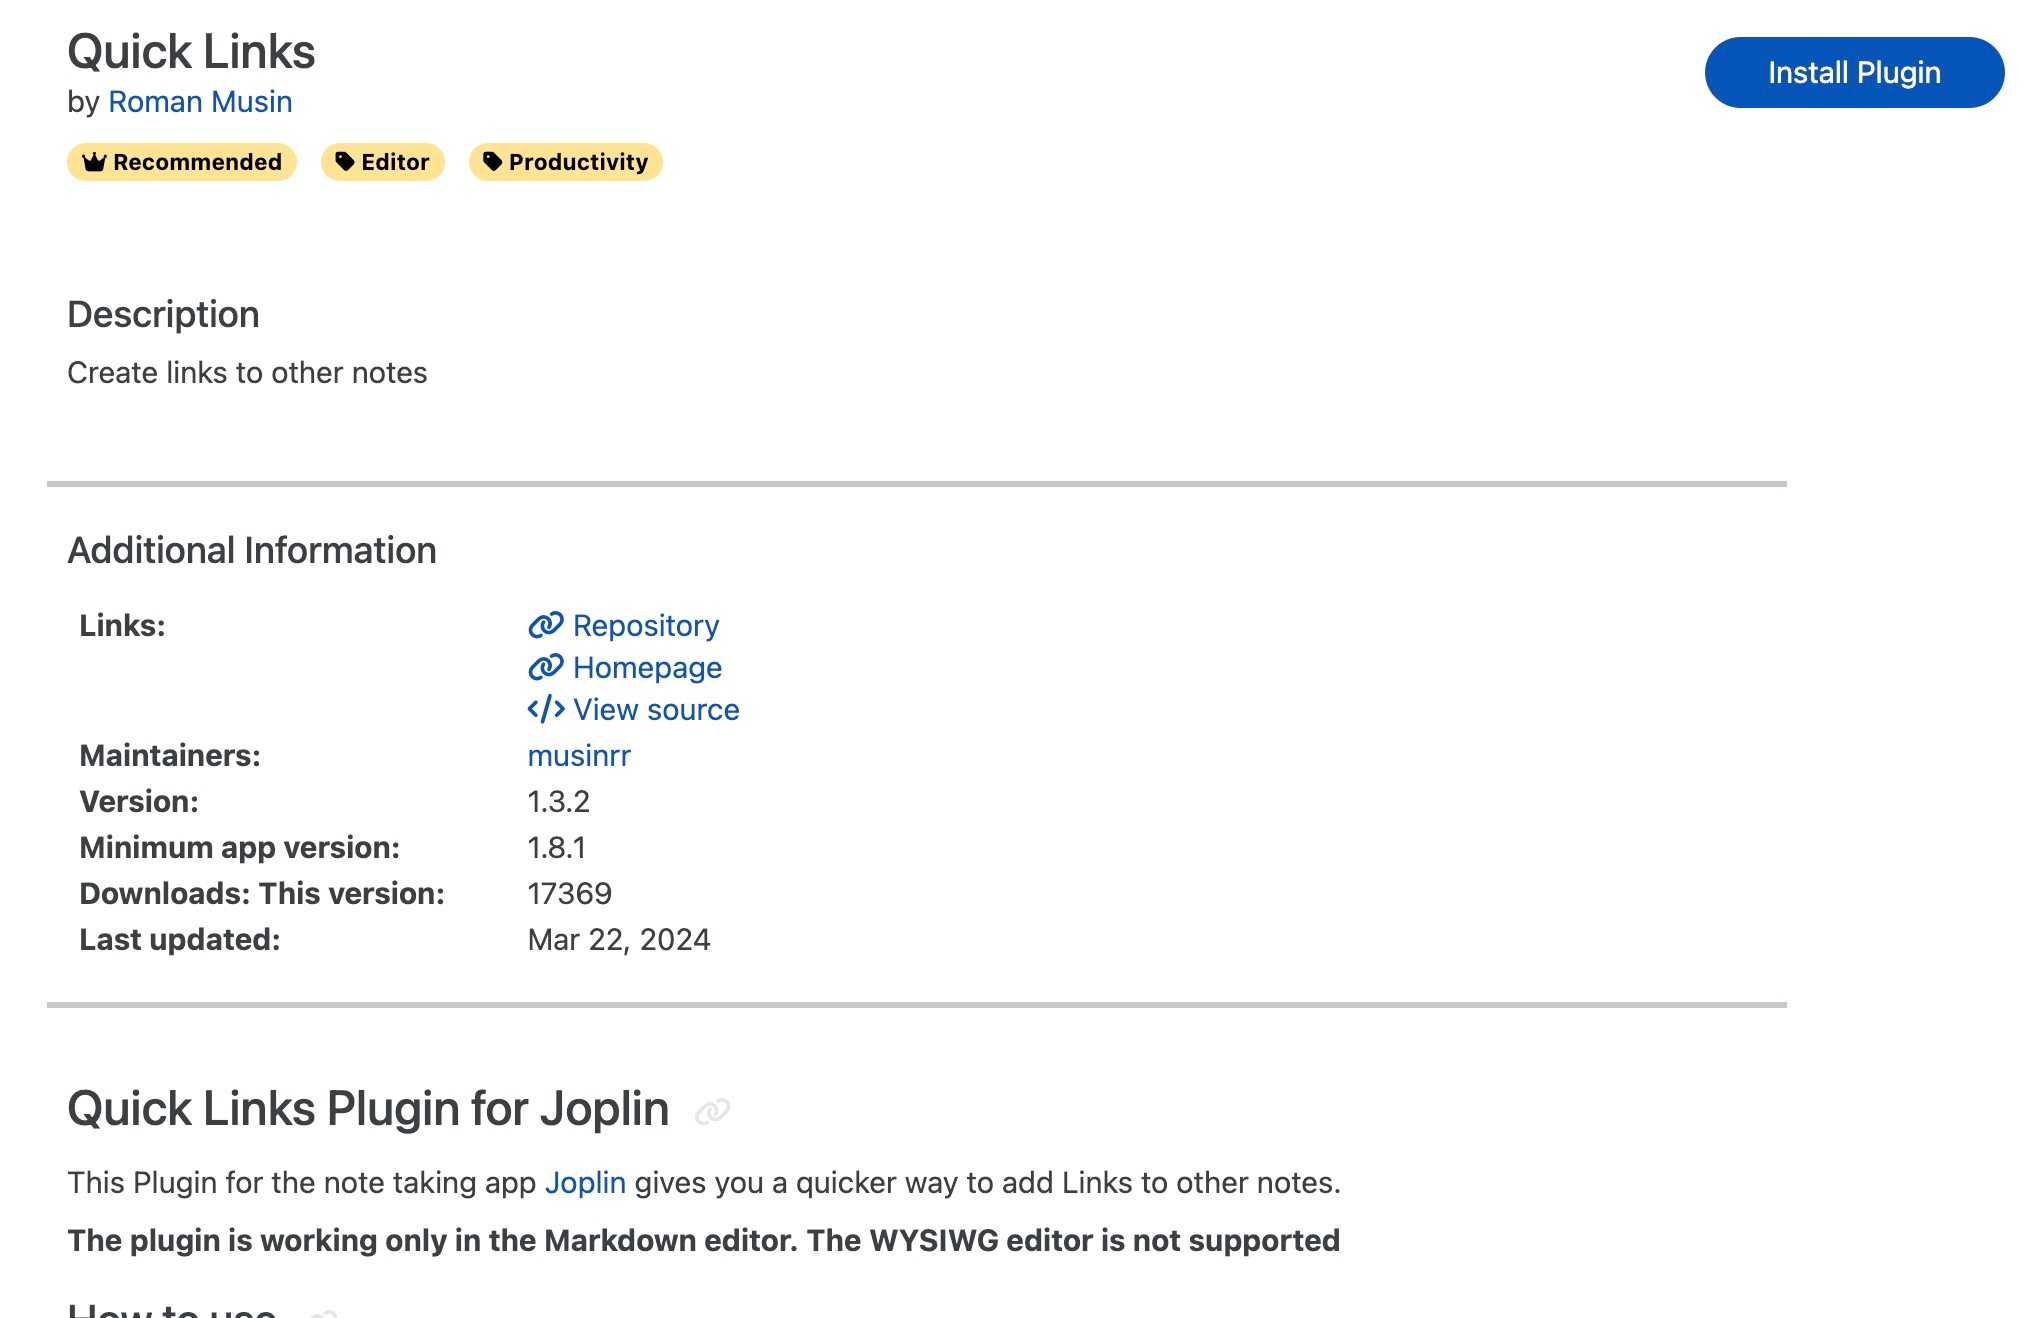Click the chain icon next to Repository
Viewport: 2042px width, 1318px height.
[x=546, y=625]
